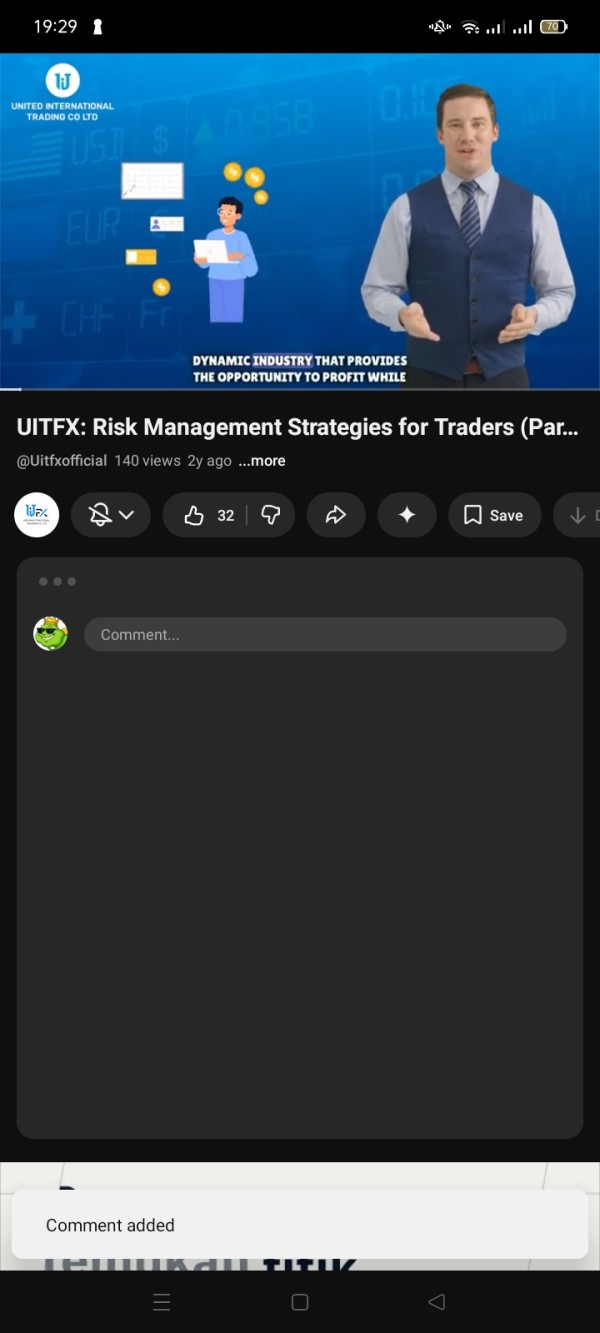Open the recent apps menu button
This screenshot has height=1333, width=600.
(162, 1302)
